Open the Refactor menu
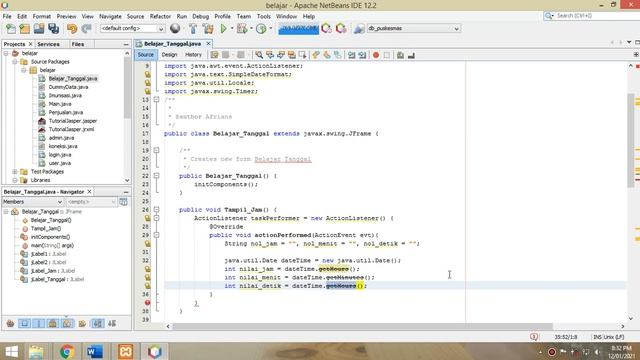 click(x=160, y=16)
